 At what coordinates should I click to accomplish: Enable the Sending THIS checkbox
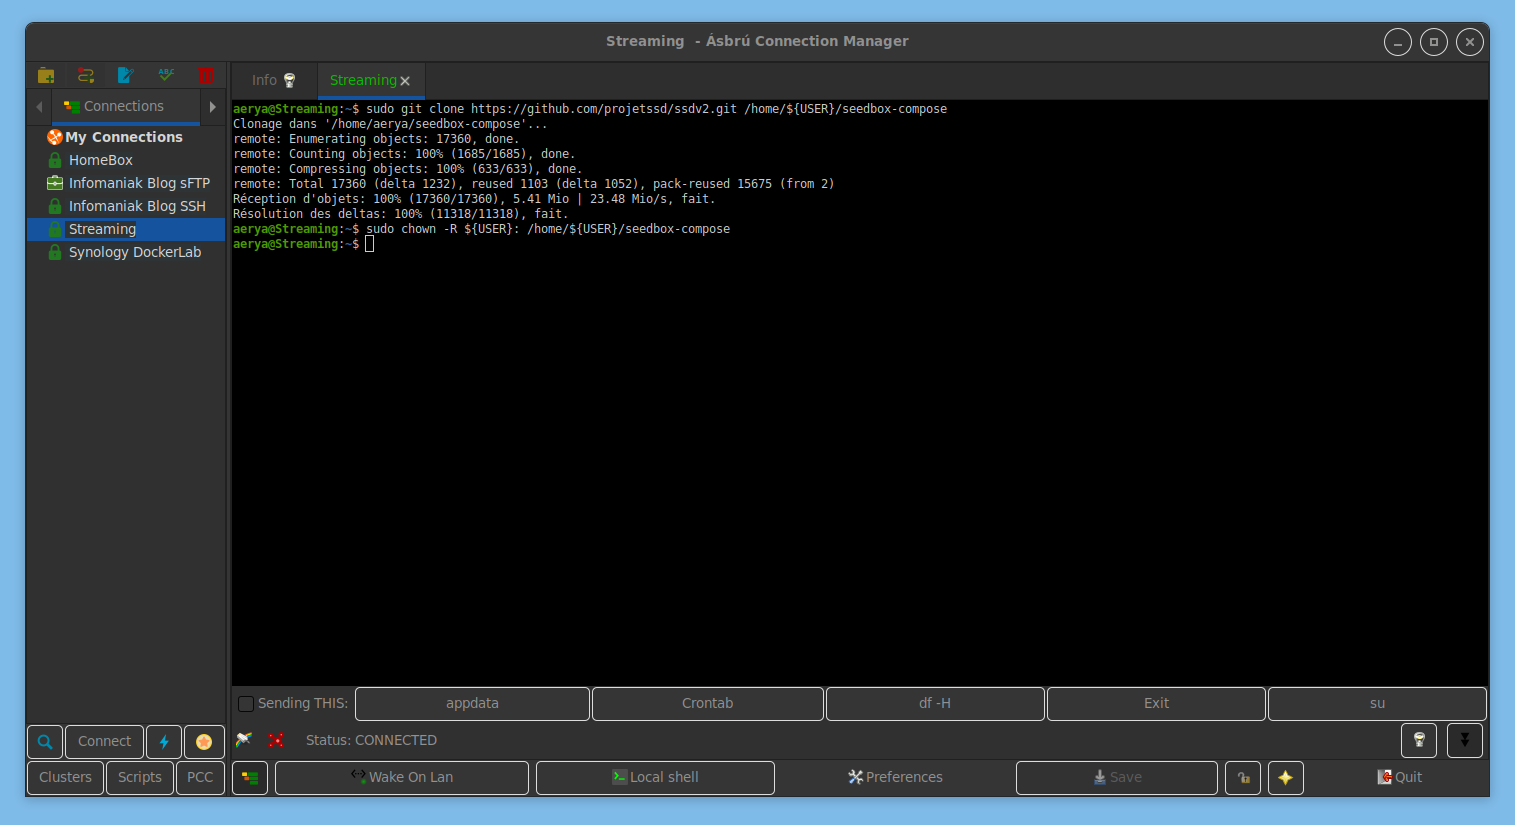(246, 704)
